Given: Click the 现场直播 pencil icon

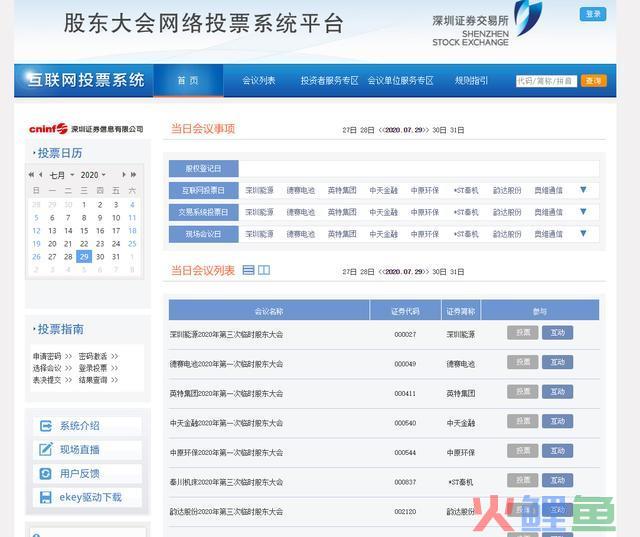Looking at the screenshot, I should 46,449.
